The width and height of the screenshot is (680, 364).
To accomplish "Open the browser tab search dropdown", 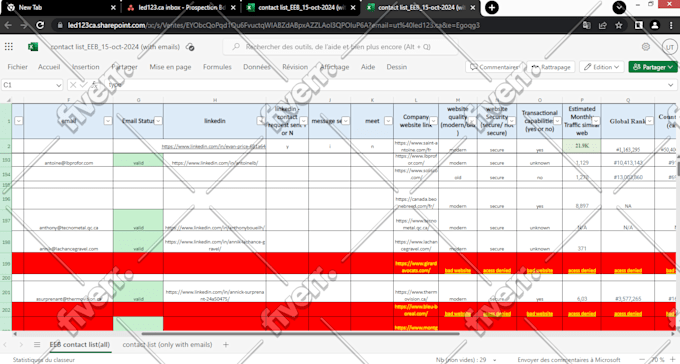I will tap(619, 7).
